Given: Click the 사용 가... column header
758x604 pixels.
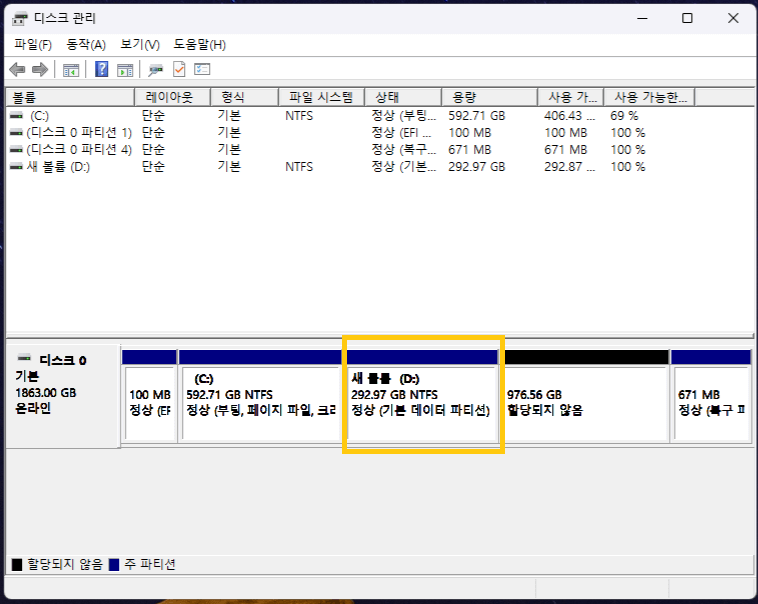Looking at the screenshot, I should pyautogui.click(x=570, y=97).
